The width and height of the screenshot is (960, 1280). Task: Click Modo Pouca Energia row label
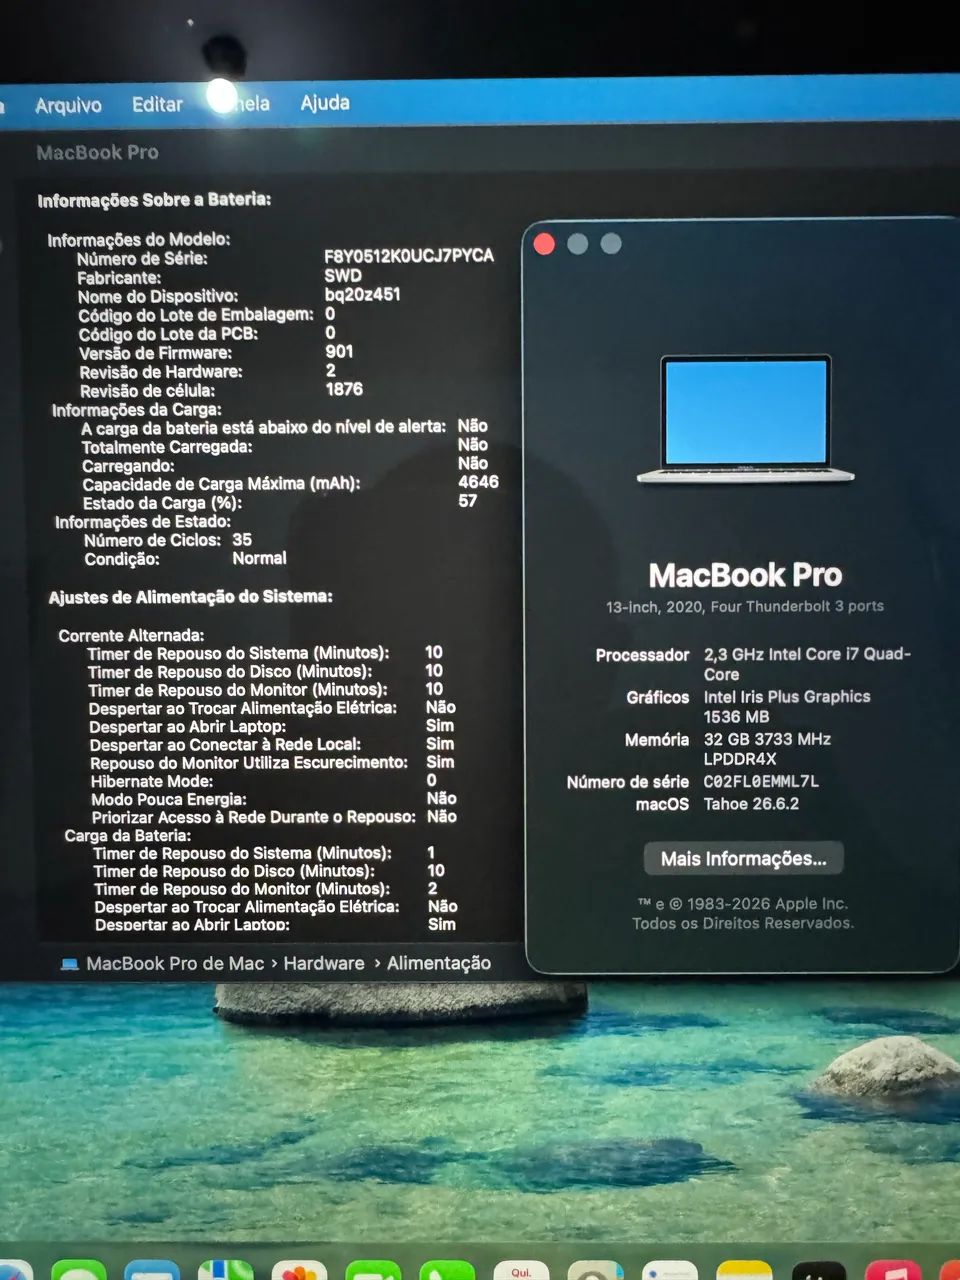pyautogui.click(x=168, y=799)
